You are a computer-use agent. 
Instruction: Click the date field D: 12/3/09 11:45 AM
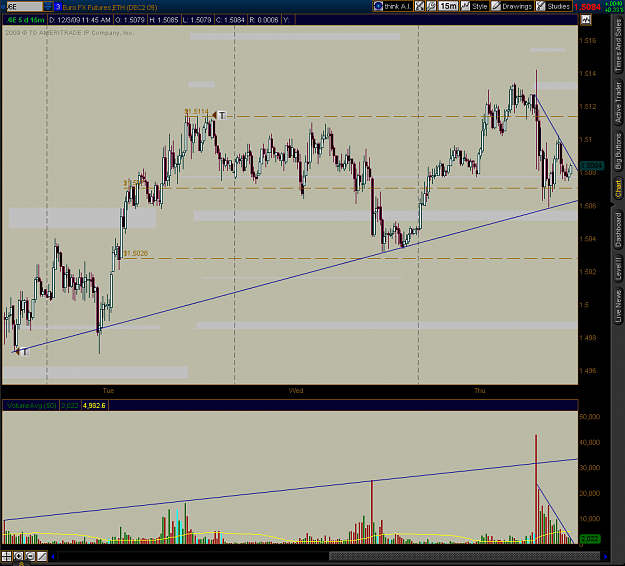[x=80, y=20]
